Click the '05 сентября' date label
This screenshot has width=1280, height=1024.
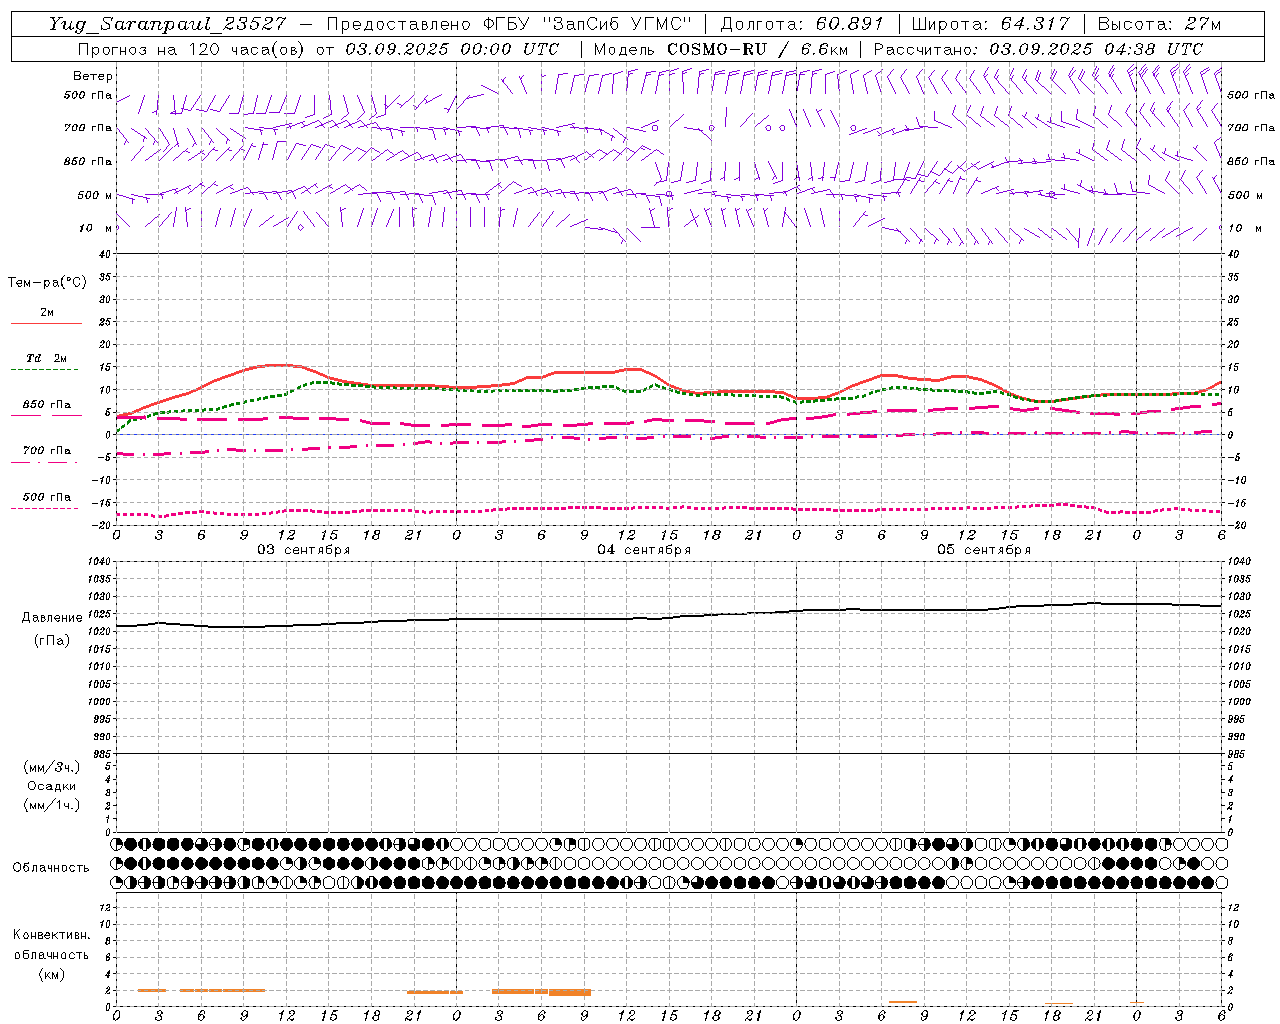pos(984,550)
